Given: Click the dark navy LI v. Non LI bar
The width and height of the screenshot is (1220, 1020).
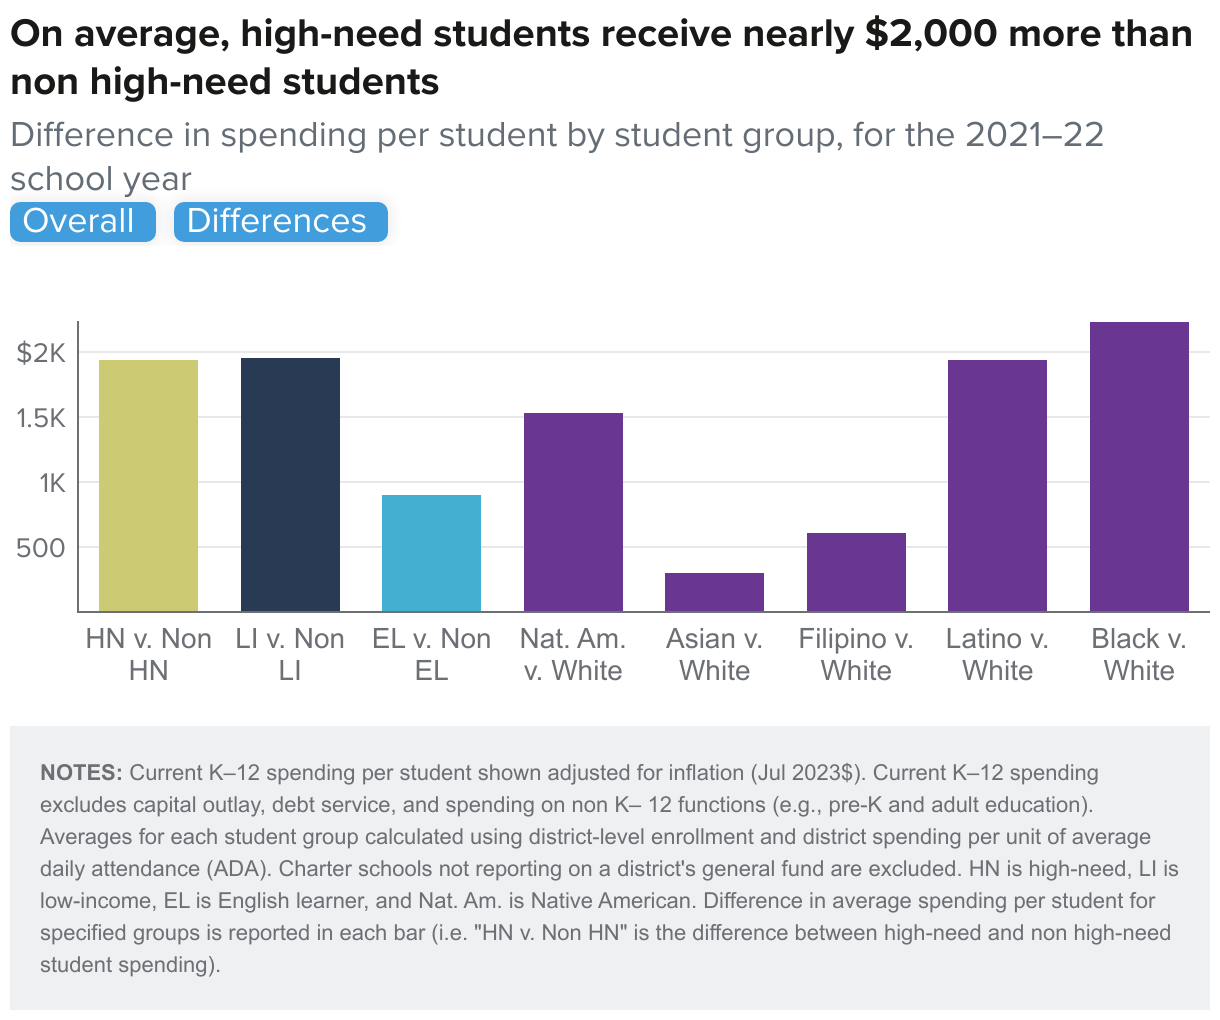Looking at the screenshot, I should (x=290, y=480).
